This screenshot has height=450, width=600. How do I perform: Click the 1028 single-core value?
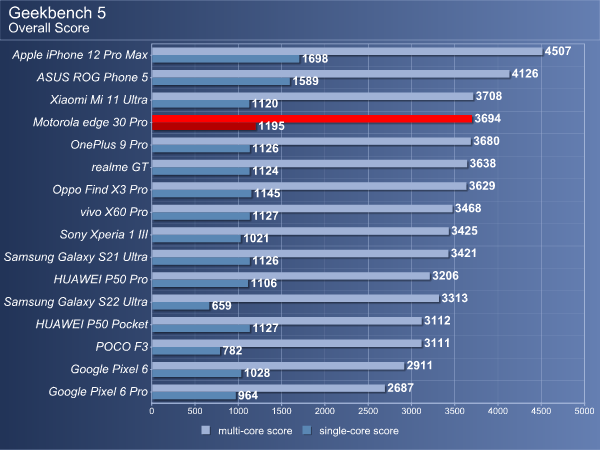[257, 373]
